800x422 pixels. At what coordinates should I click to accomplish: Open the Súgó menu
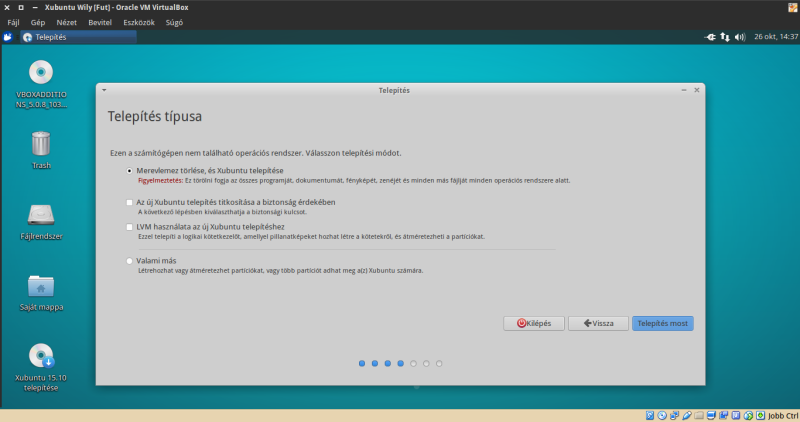click(174, 22)
